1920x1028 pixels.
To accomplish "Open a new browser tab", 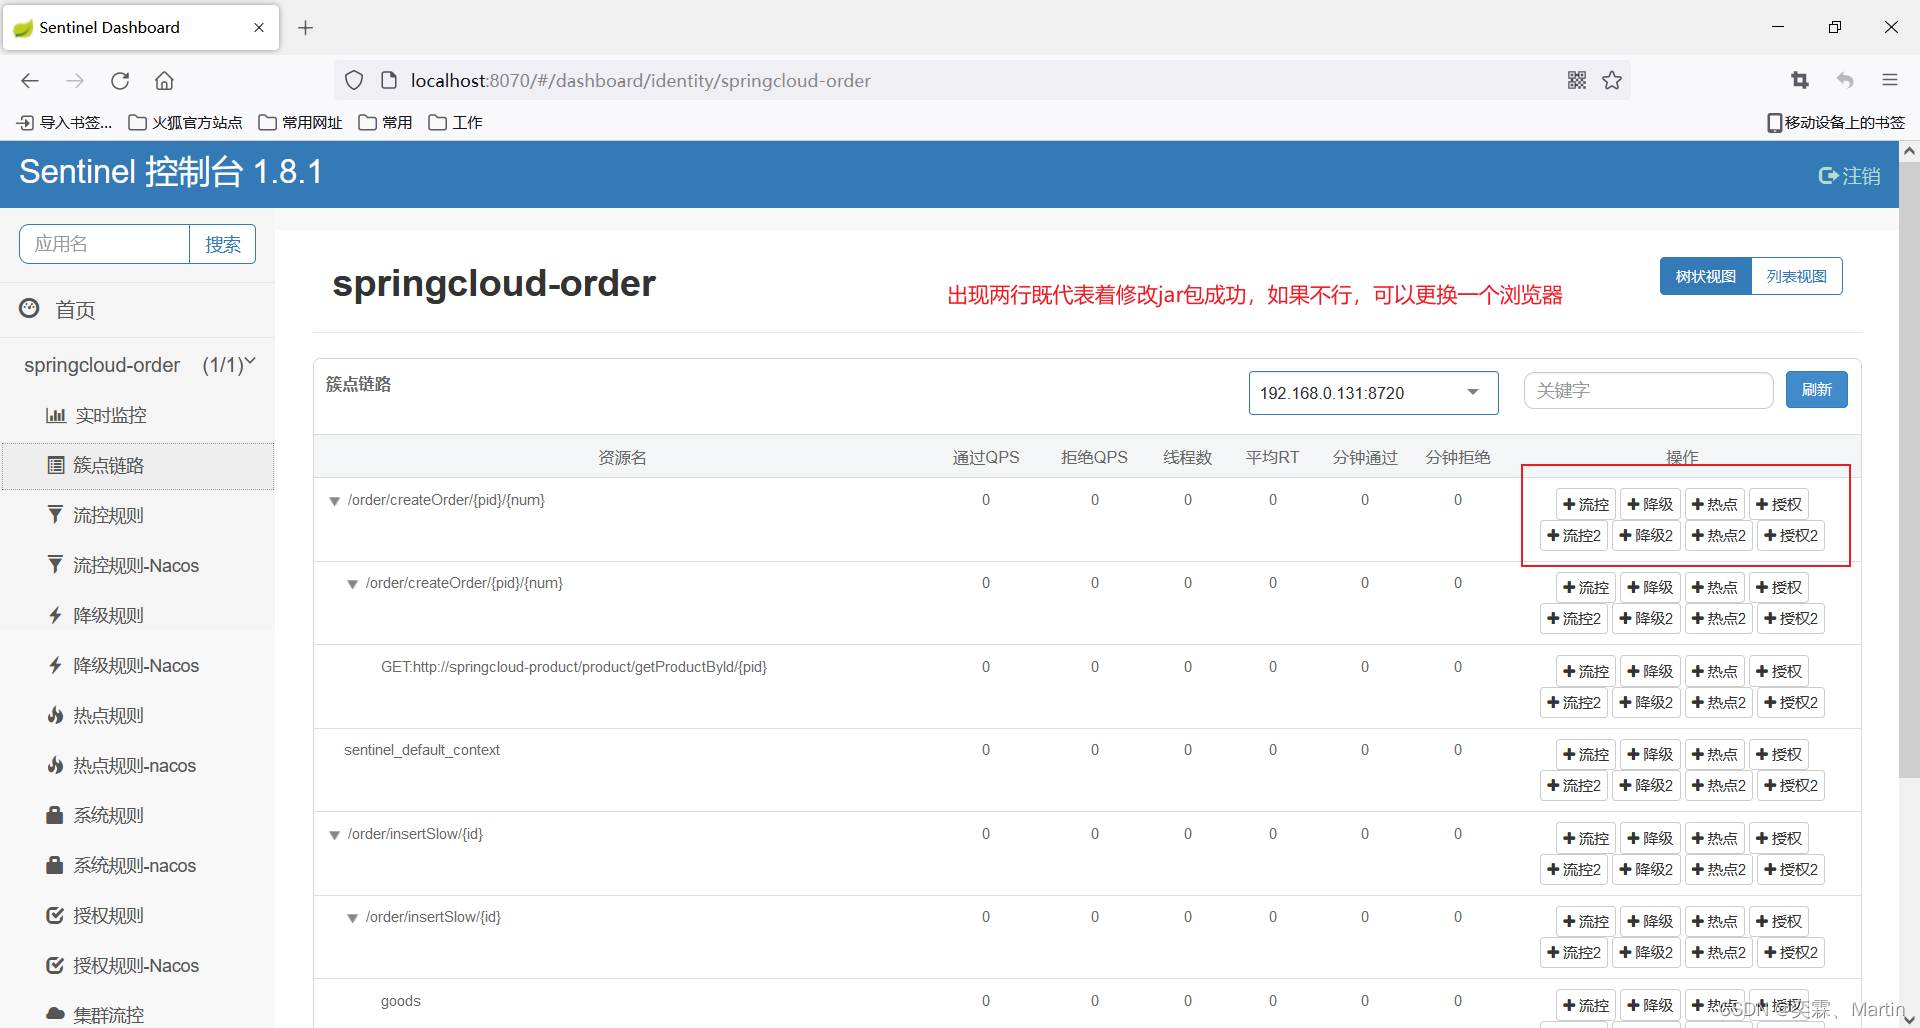I will tap(306, 28).
